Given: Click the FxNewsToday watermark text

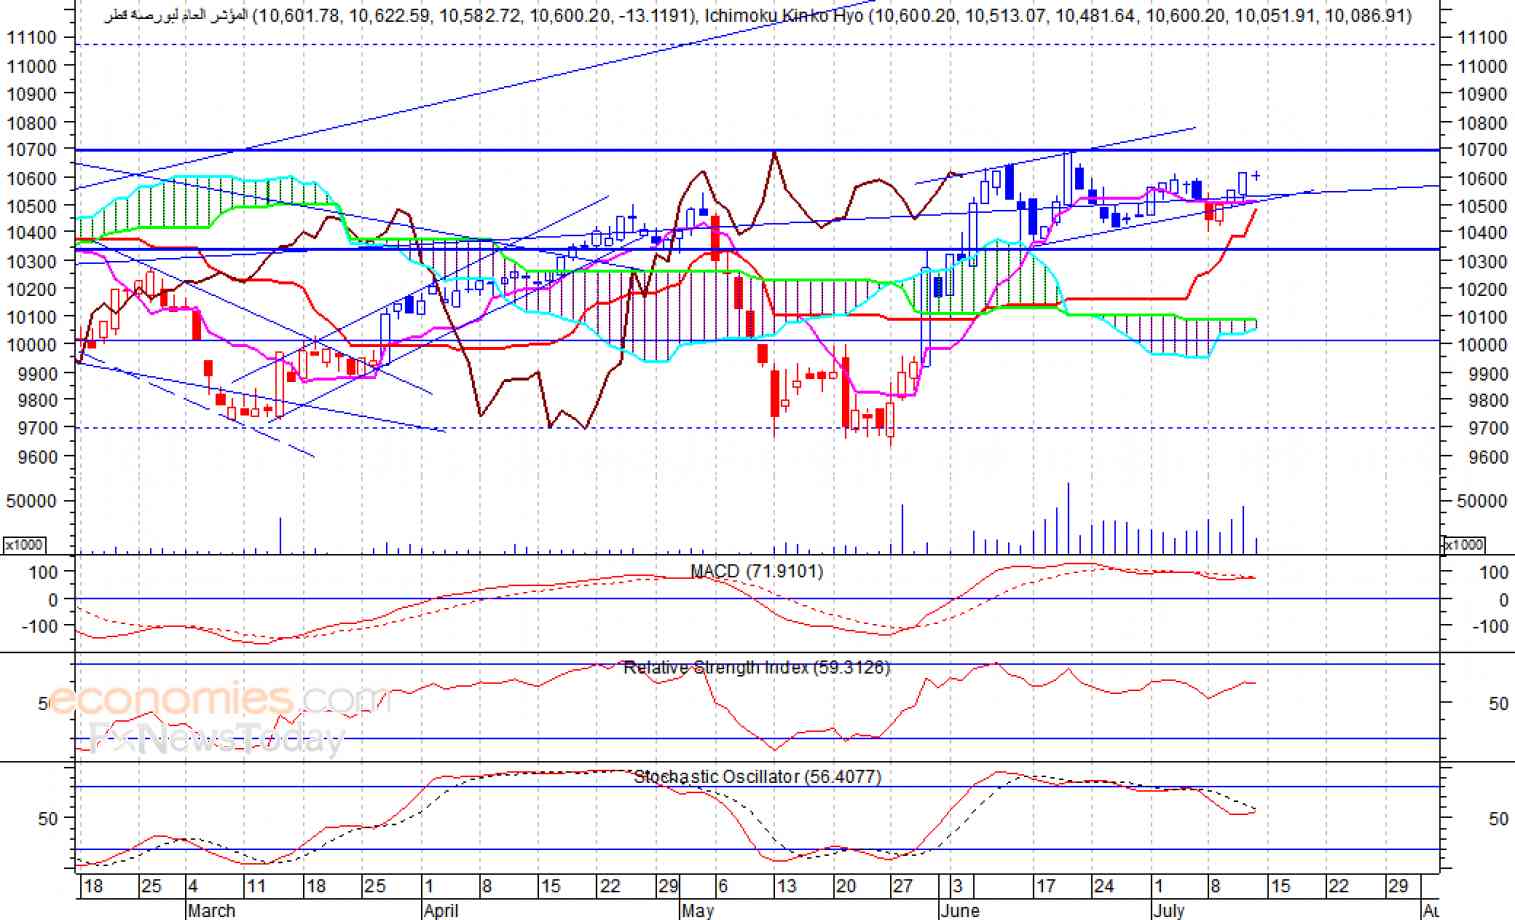Looking at the screenshot, I should coord(215,738).
